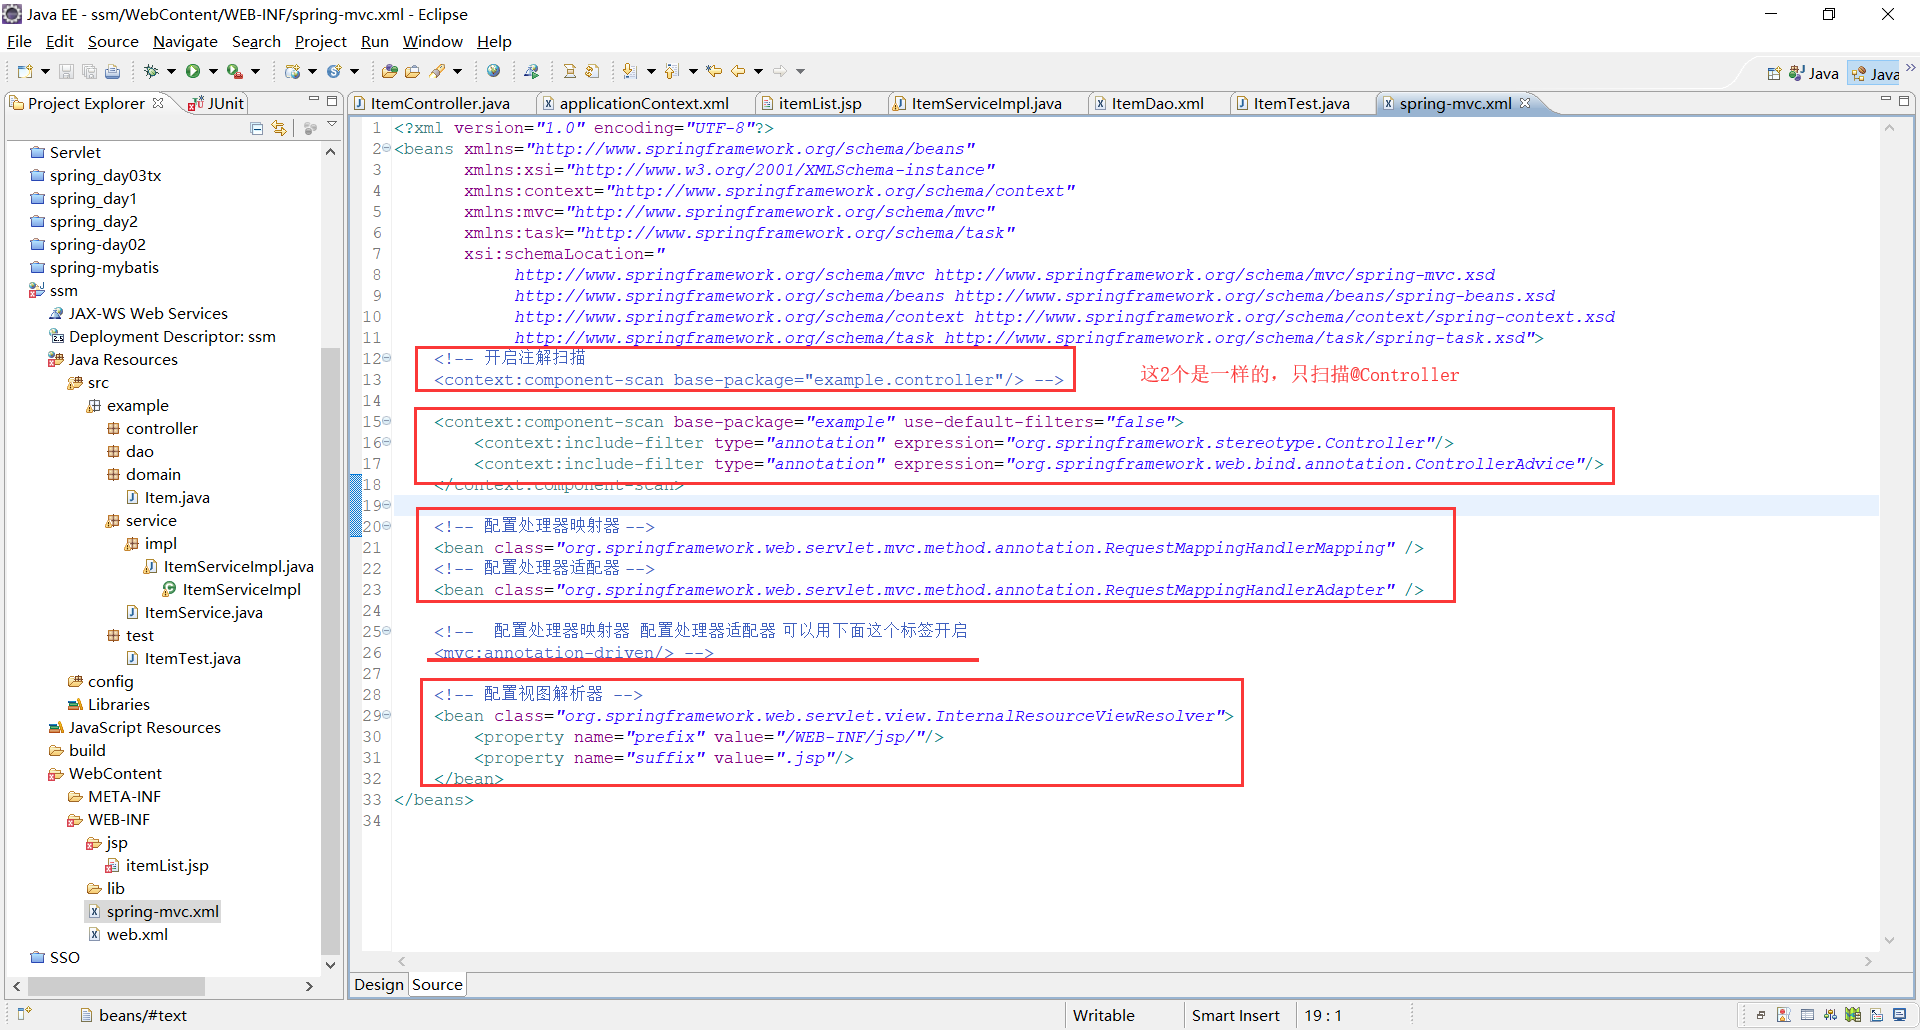Click Collapse All in Project Explorer
The image size is (1920, 1030).
click(257, 128)
